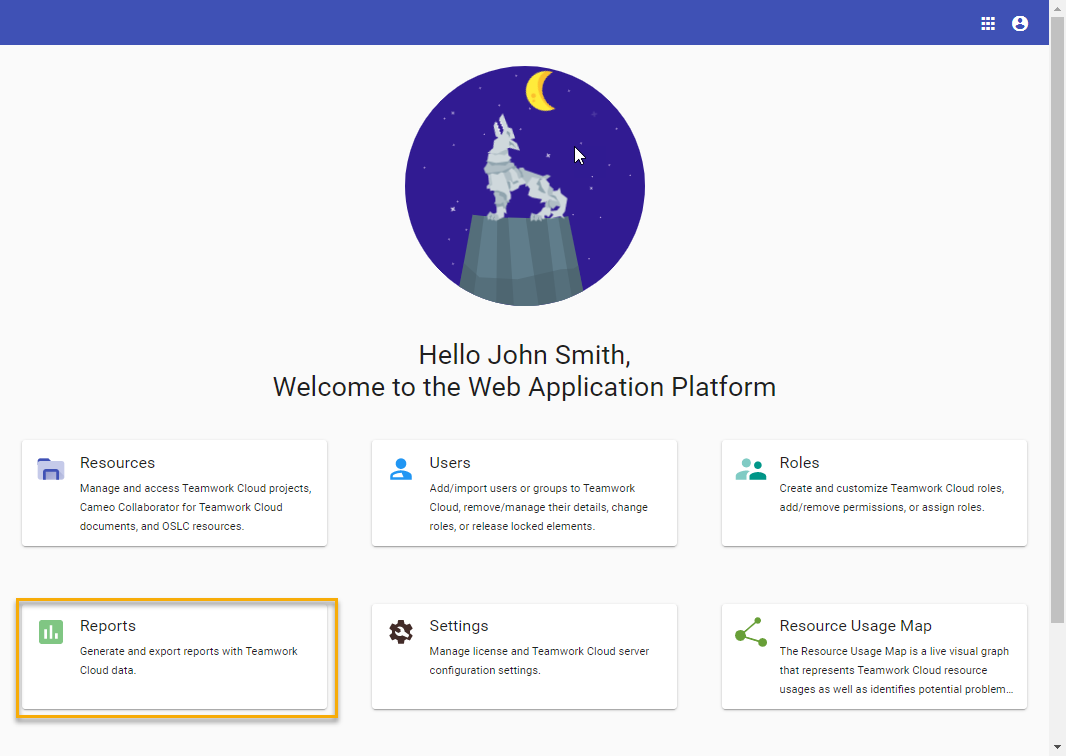
Task: Click the Users person icon
Action: point(401,469)
